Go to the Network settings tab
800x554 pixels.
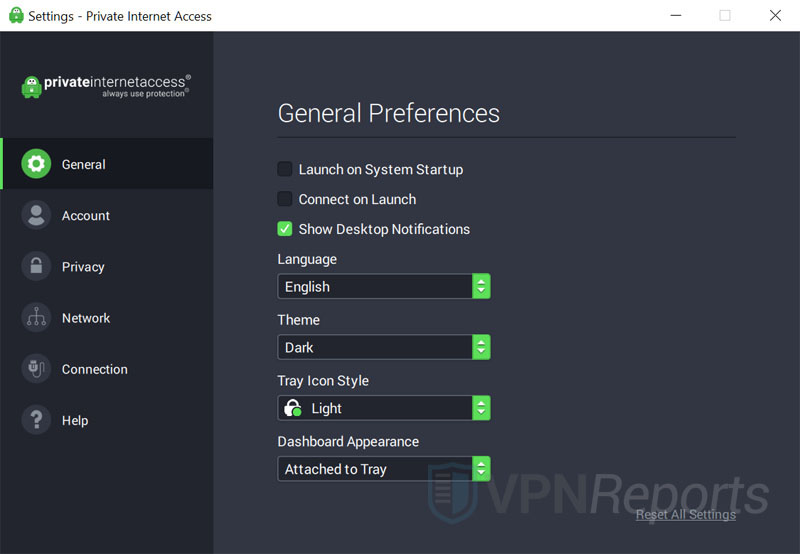pyautogui.click(x=86, y=318)
